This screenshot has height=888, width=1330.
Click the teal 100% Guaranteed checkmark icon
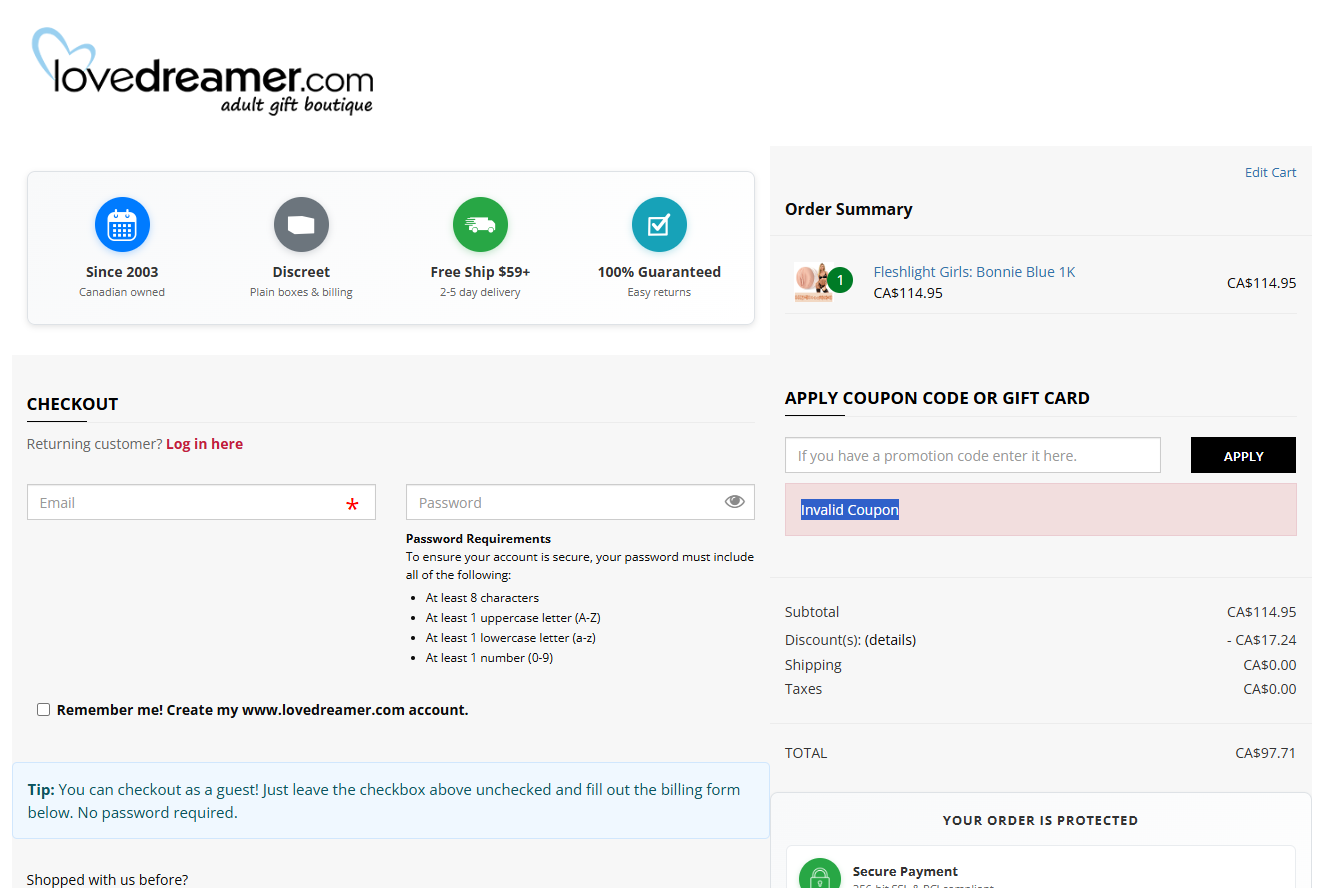coord(659,225)
